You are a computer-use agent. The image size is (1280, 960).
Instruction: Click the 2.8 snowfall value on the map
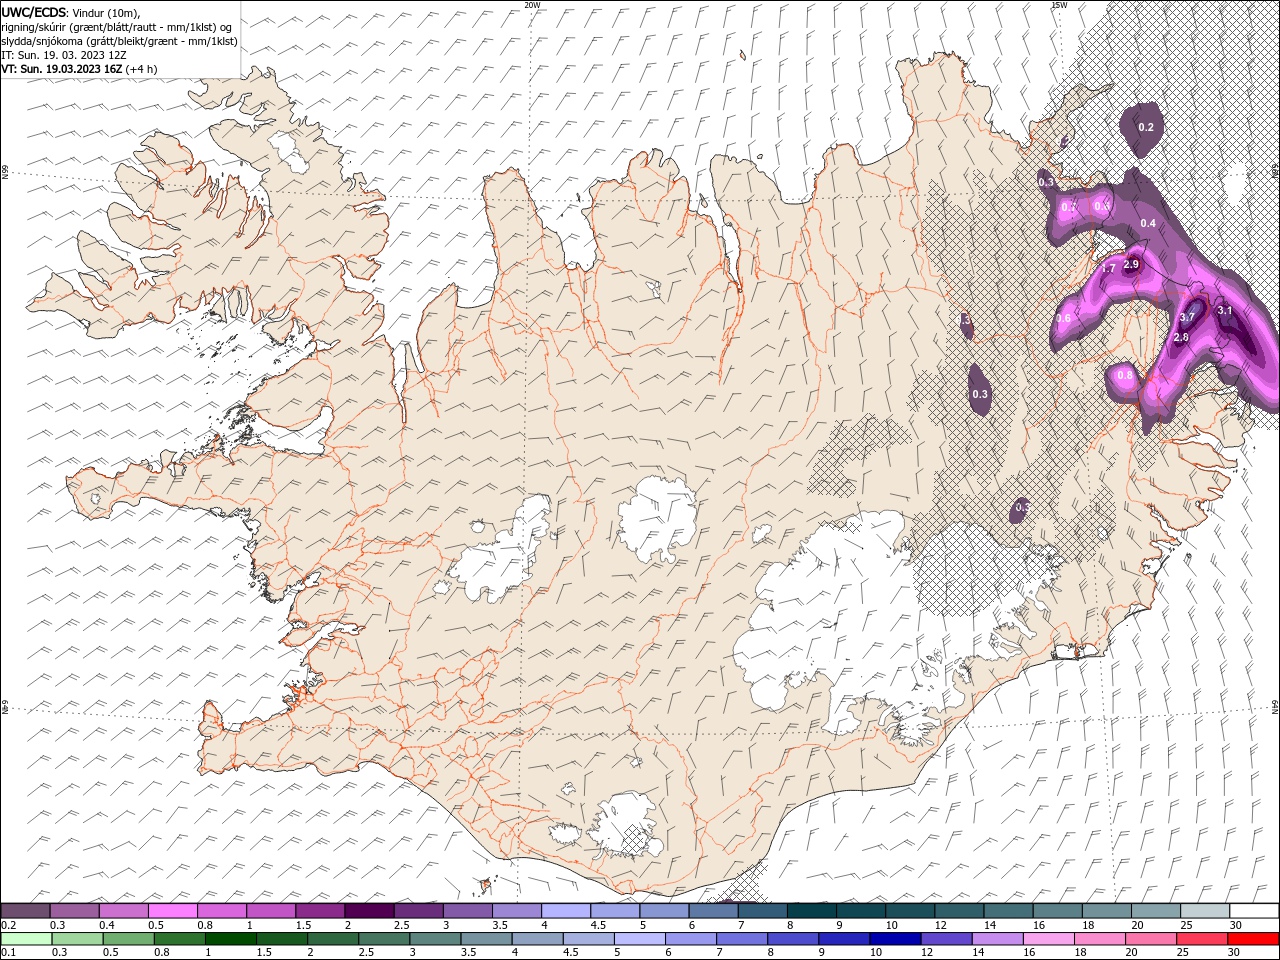[x=1180, y=337]
